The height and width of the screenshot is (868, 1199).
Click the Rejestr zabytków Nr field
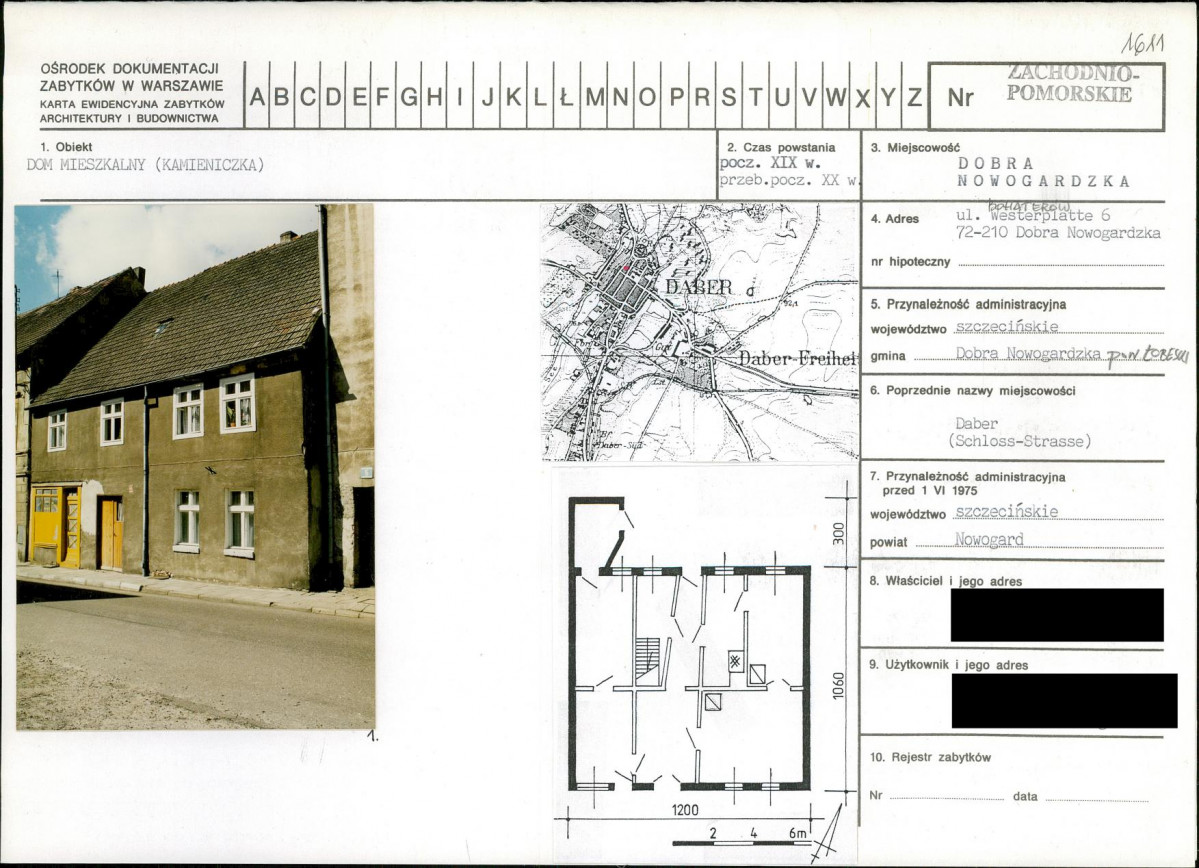[947, 797]
